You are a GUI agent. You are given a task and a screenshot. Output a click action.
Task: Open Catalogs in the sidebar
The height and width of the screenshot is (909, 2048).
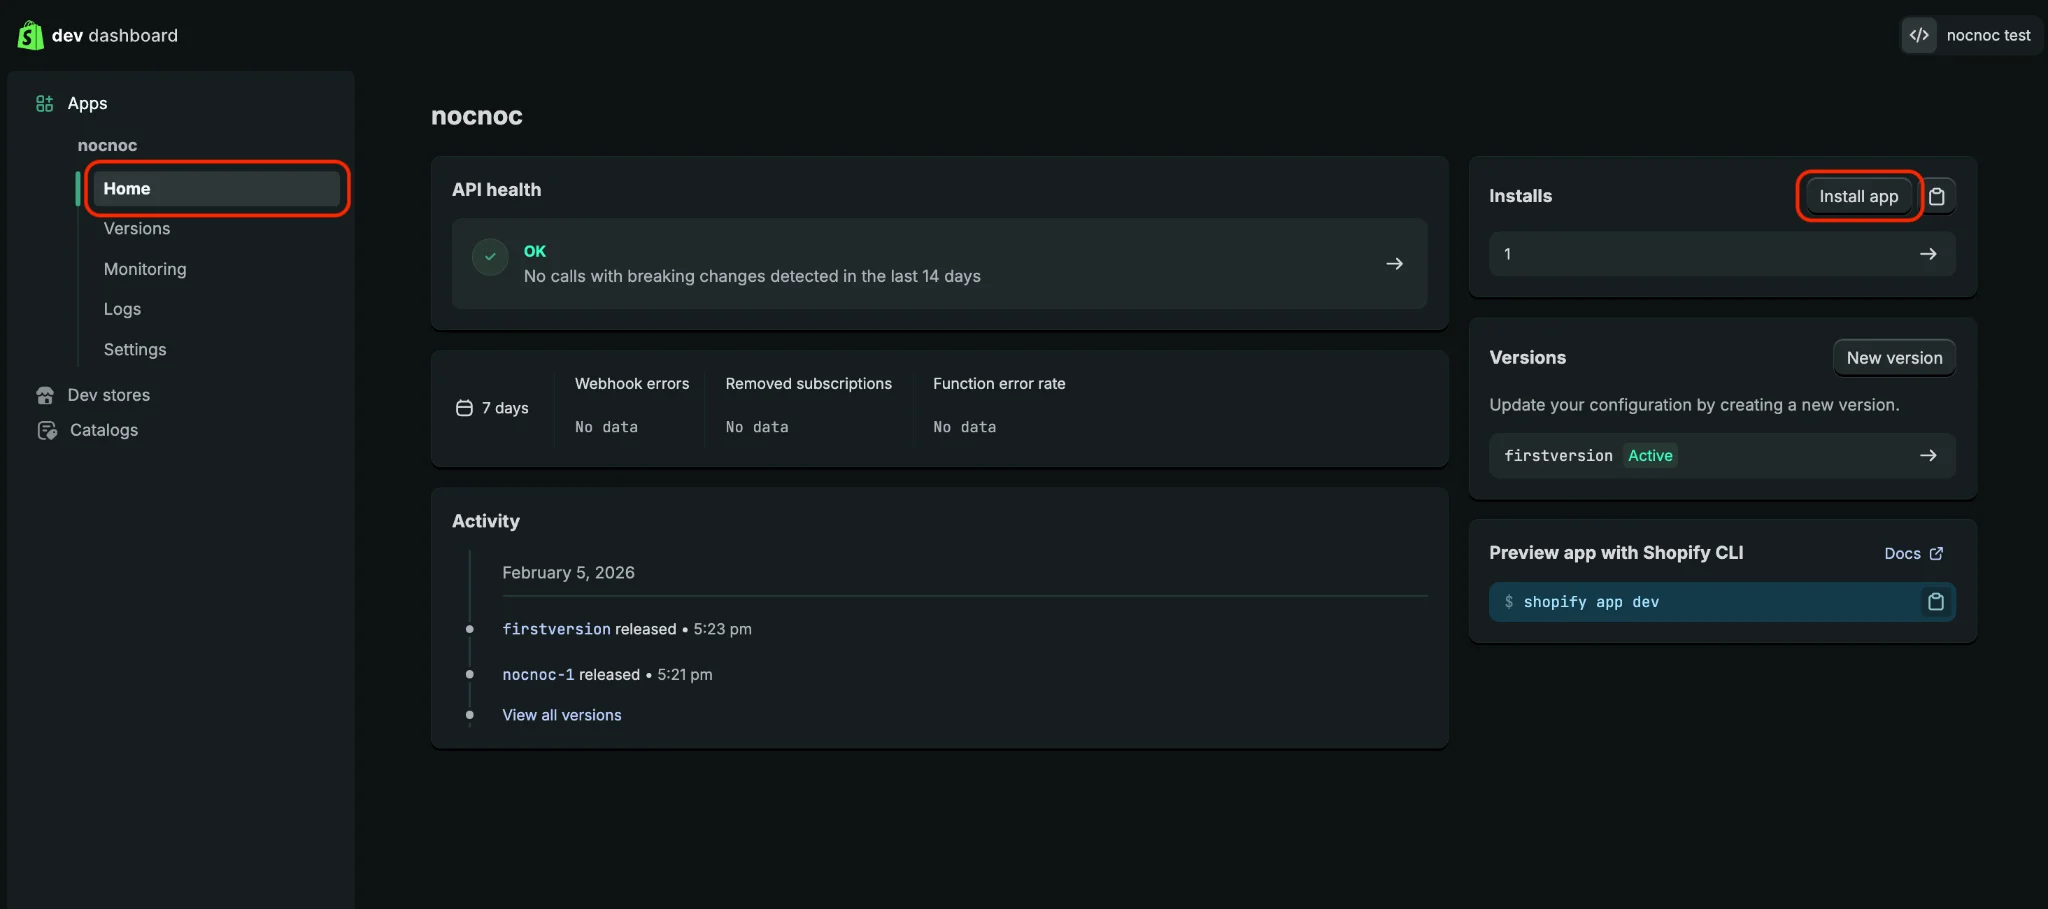coord(104,431)
